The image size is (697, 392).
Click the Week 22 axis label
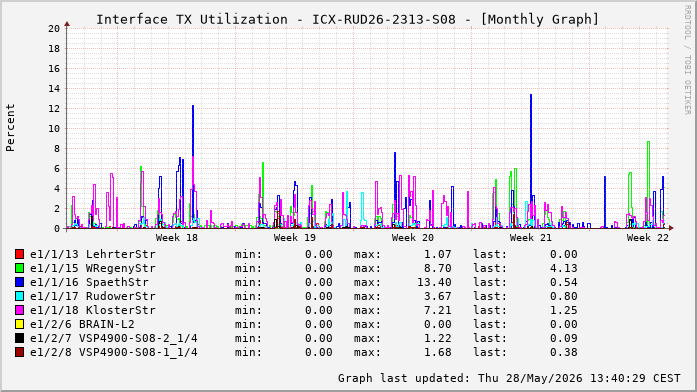pyautogui.click(x=648, y=238)
